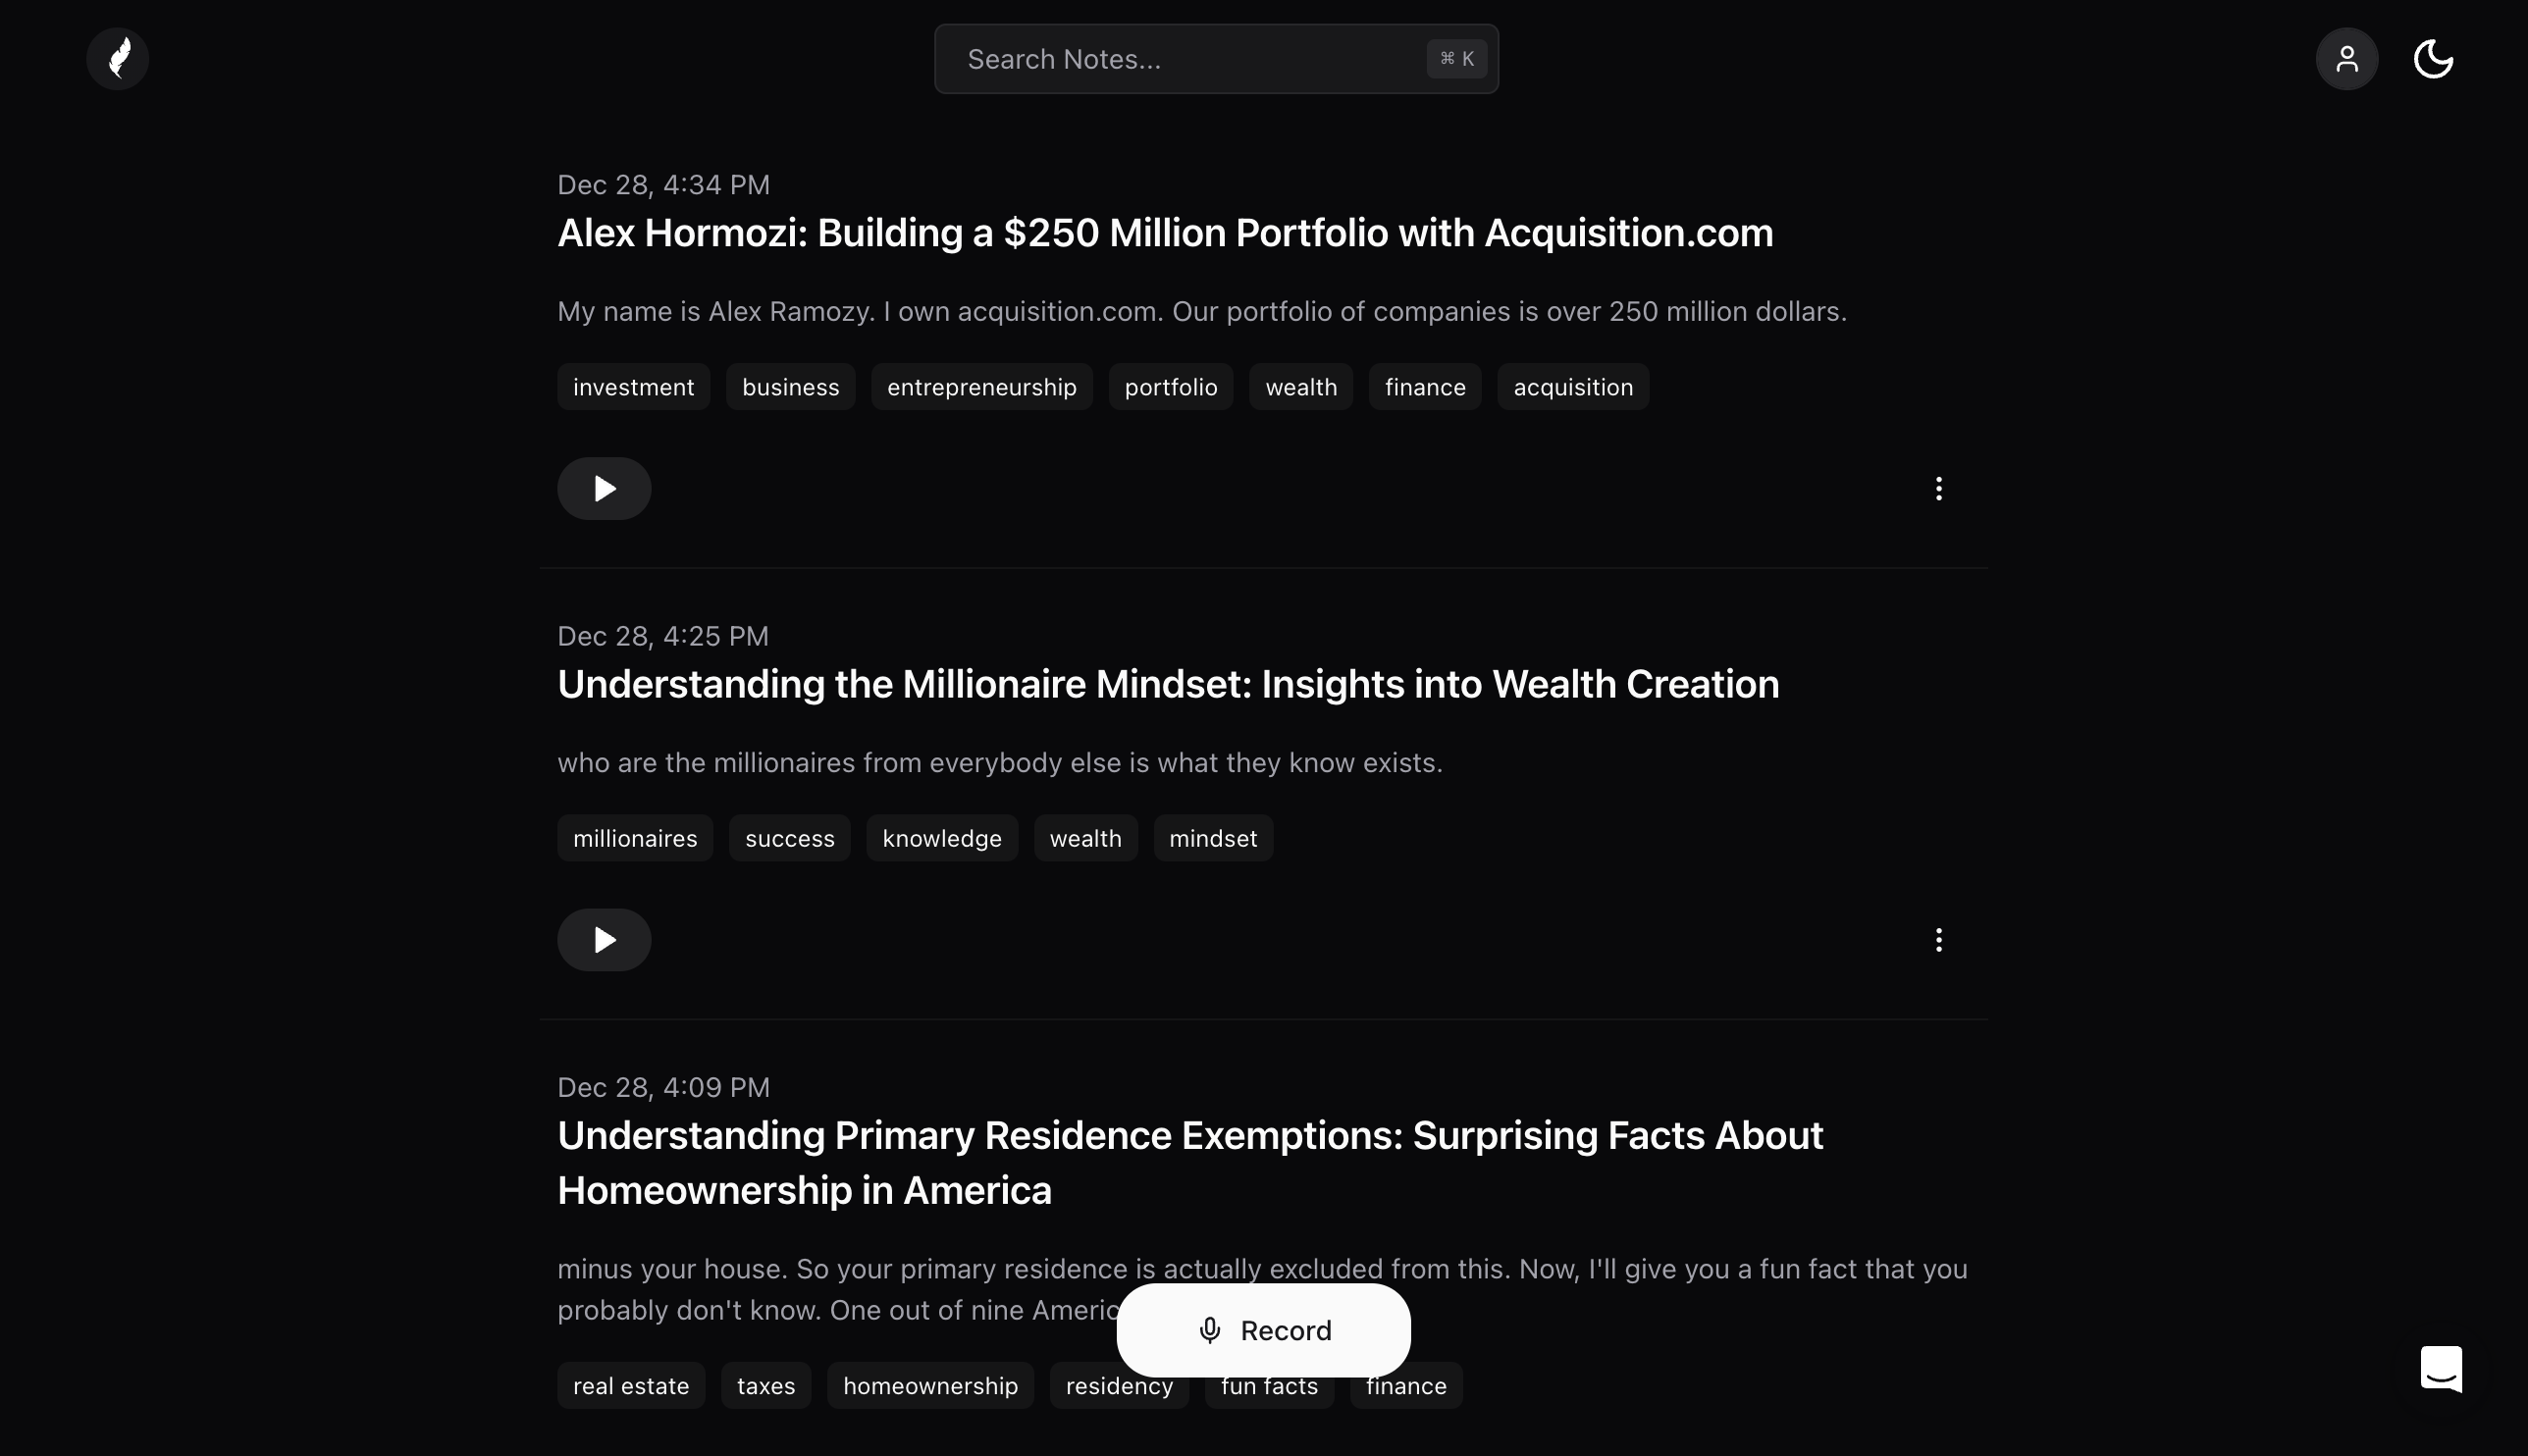Select the knowledge tag
2528x1456 pixels.
[941, 838]
